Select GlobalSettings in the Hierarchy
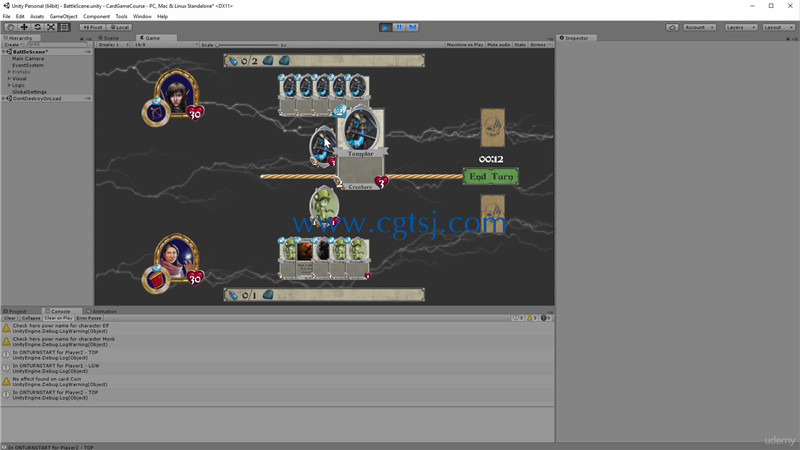This screenshot has width=800, height=450. pos(30,92)
